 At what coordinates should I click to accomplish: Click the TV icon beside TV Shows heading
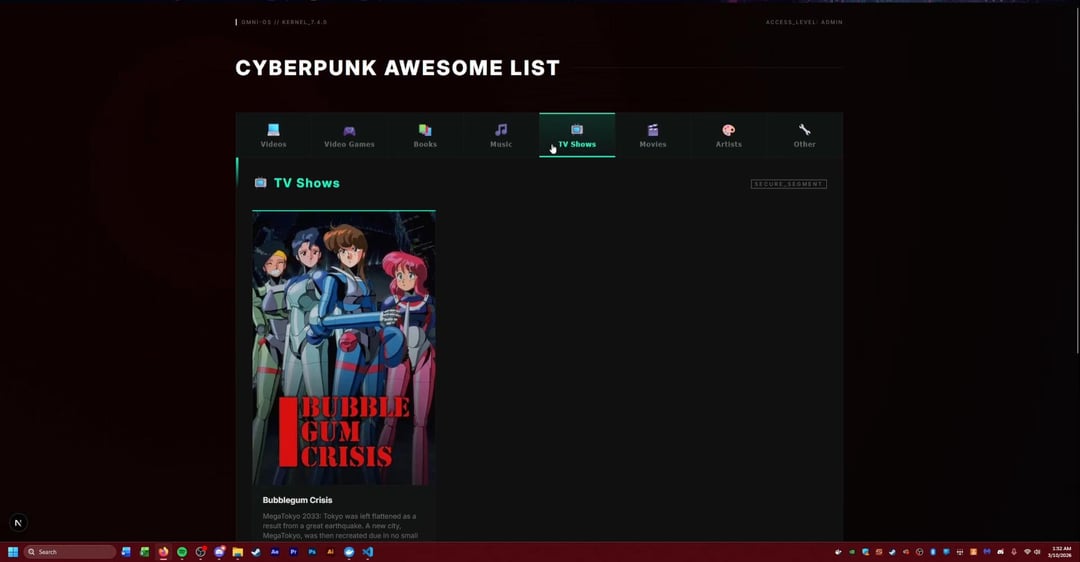click(x=261, y=183)
